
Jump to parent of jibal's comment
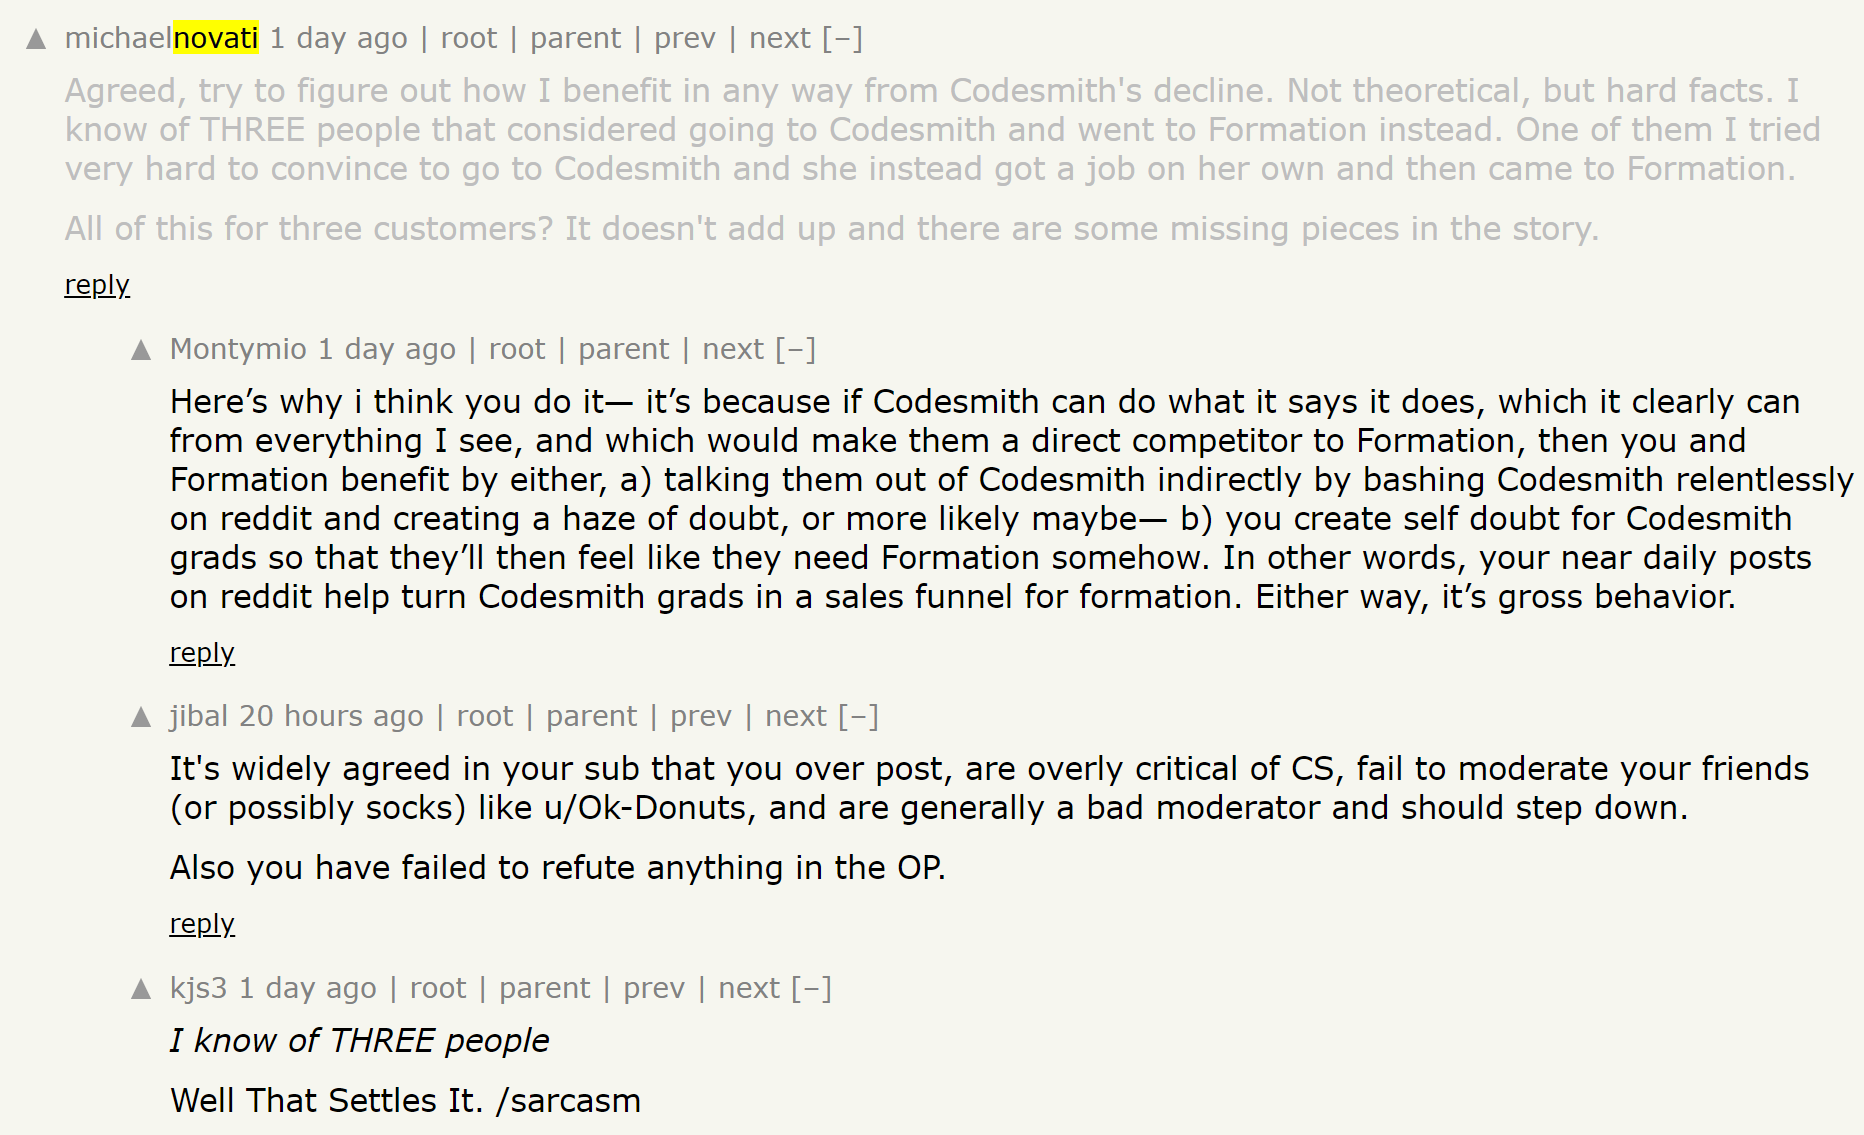pyautogui.click(x=591, y=716)
